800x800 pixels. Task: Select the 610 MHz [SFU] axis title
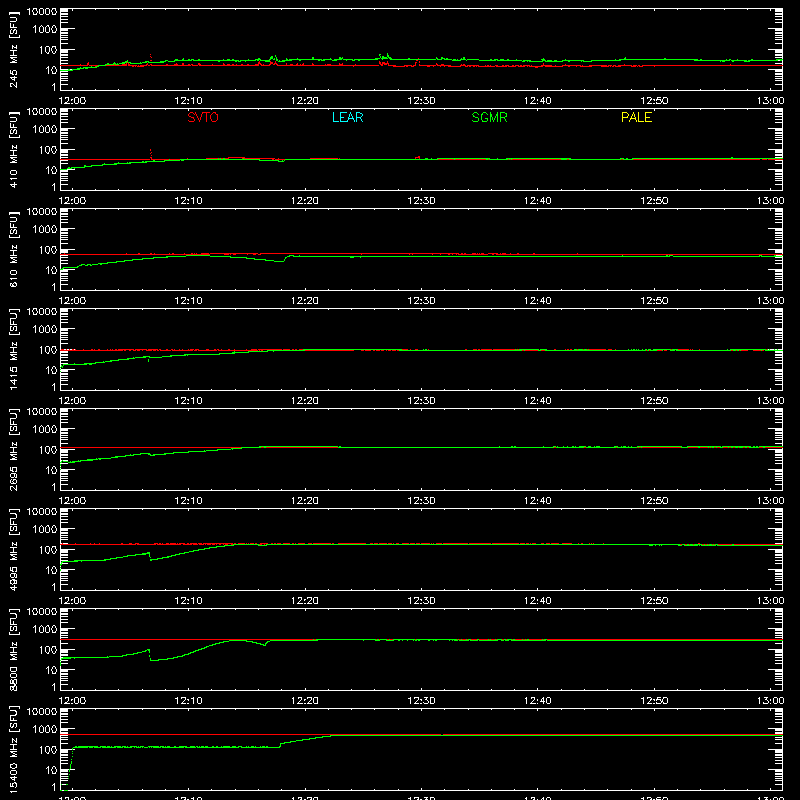point(13,249)
